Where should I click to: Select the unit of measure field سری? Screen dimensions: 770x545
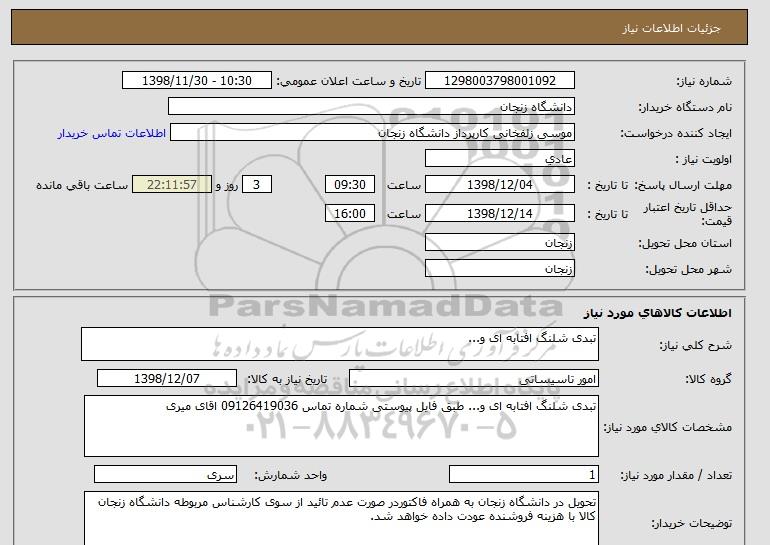pyautogui.click(x=165, y=475)
